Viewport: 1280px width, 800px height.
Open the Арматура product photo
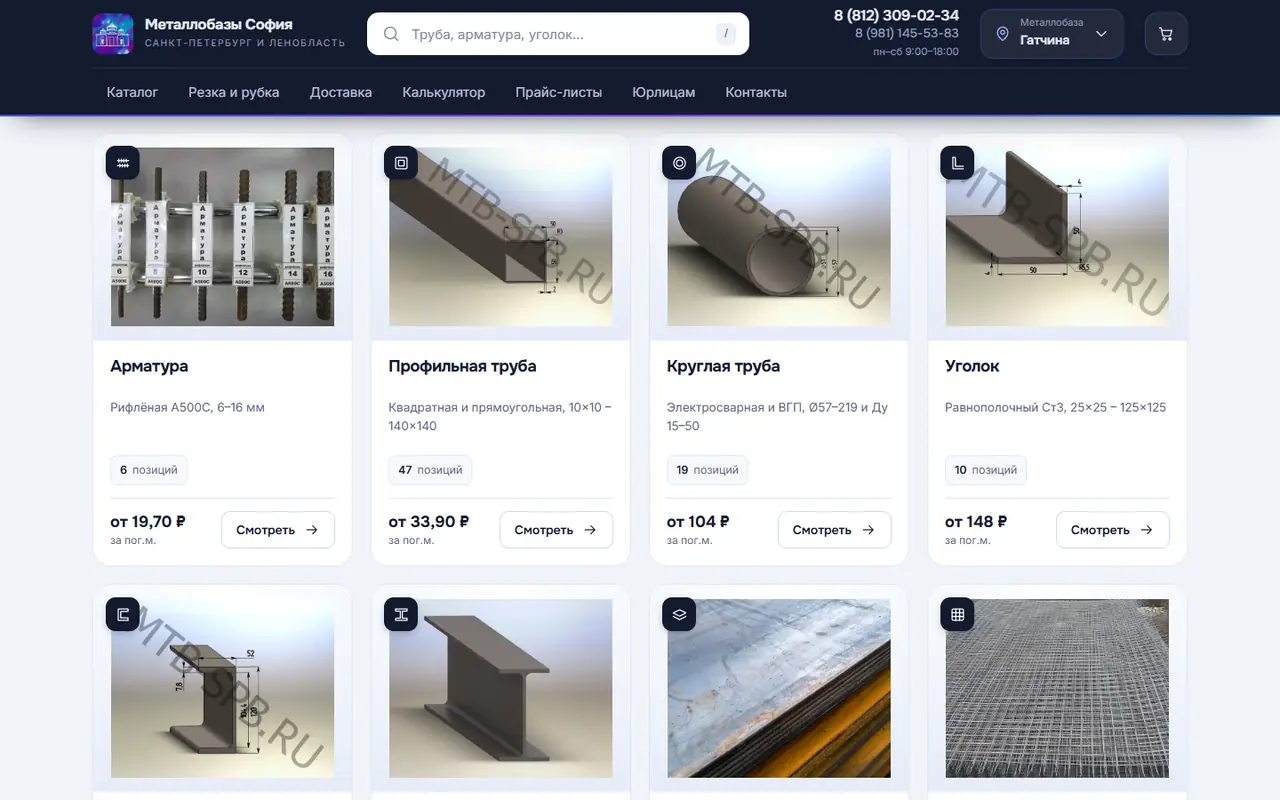(223, 237)
